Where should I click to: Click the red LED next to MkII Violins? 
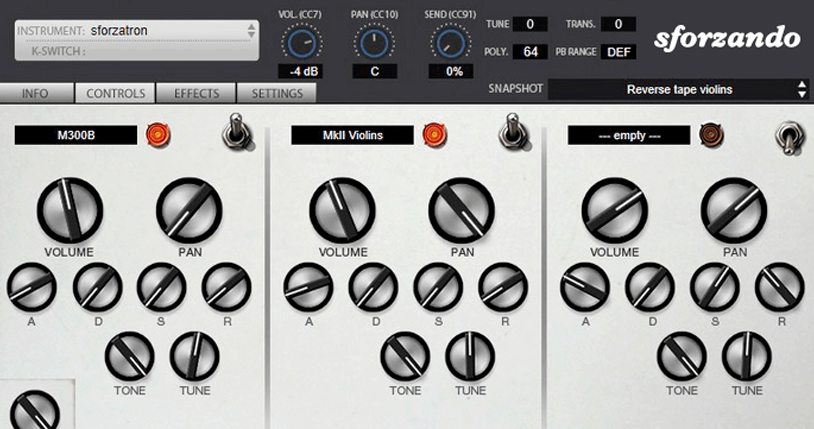coord(434,134)
